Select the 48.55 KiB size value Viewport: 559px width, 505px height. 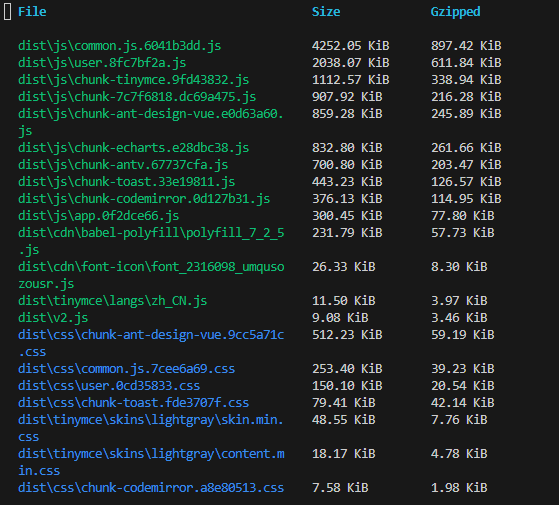pyautogui.click(x=343, y=419)
